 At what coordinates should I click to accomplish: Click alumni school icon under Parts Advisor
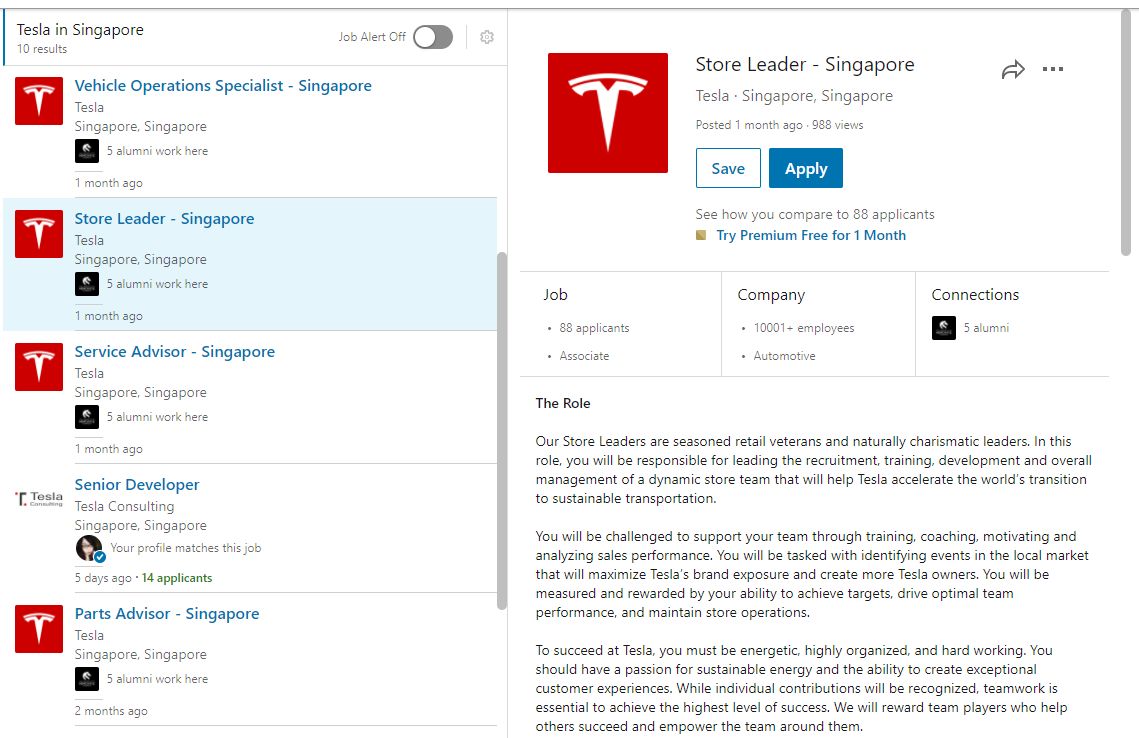(x=87, y=679)
